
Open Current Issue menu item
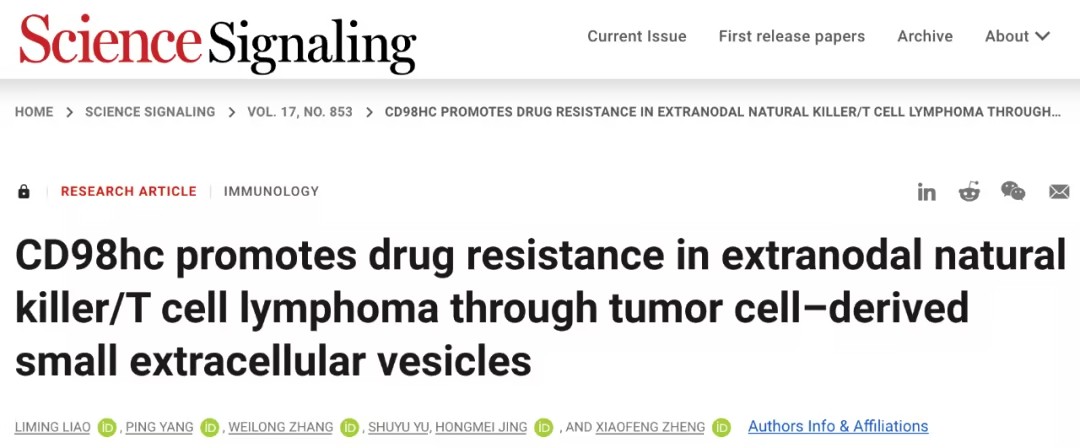click(636, 36)
